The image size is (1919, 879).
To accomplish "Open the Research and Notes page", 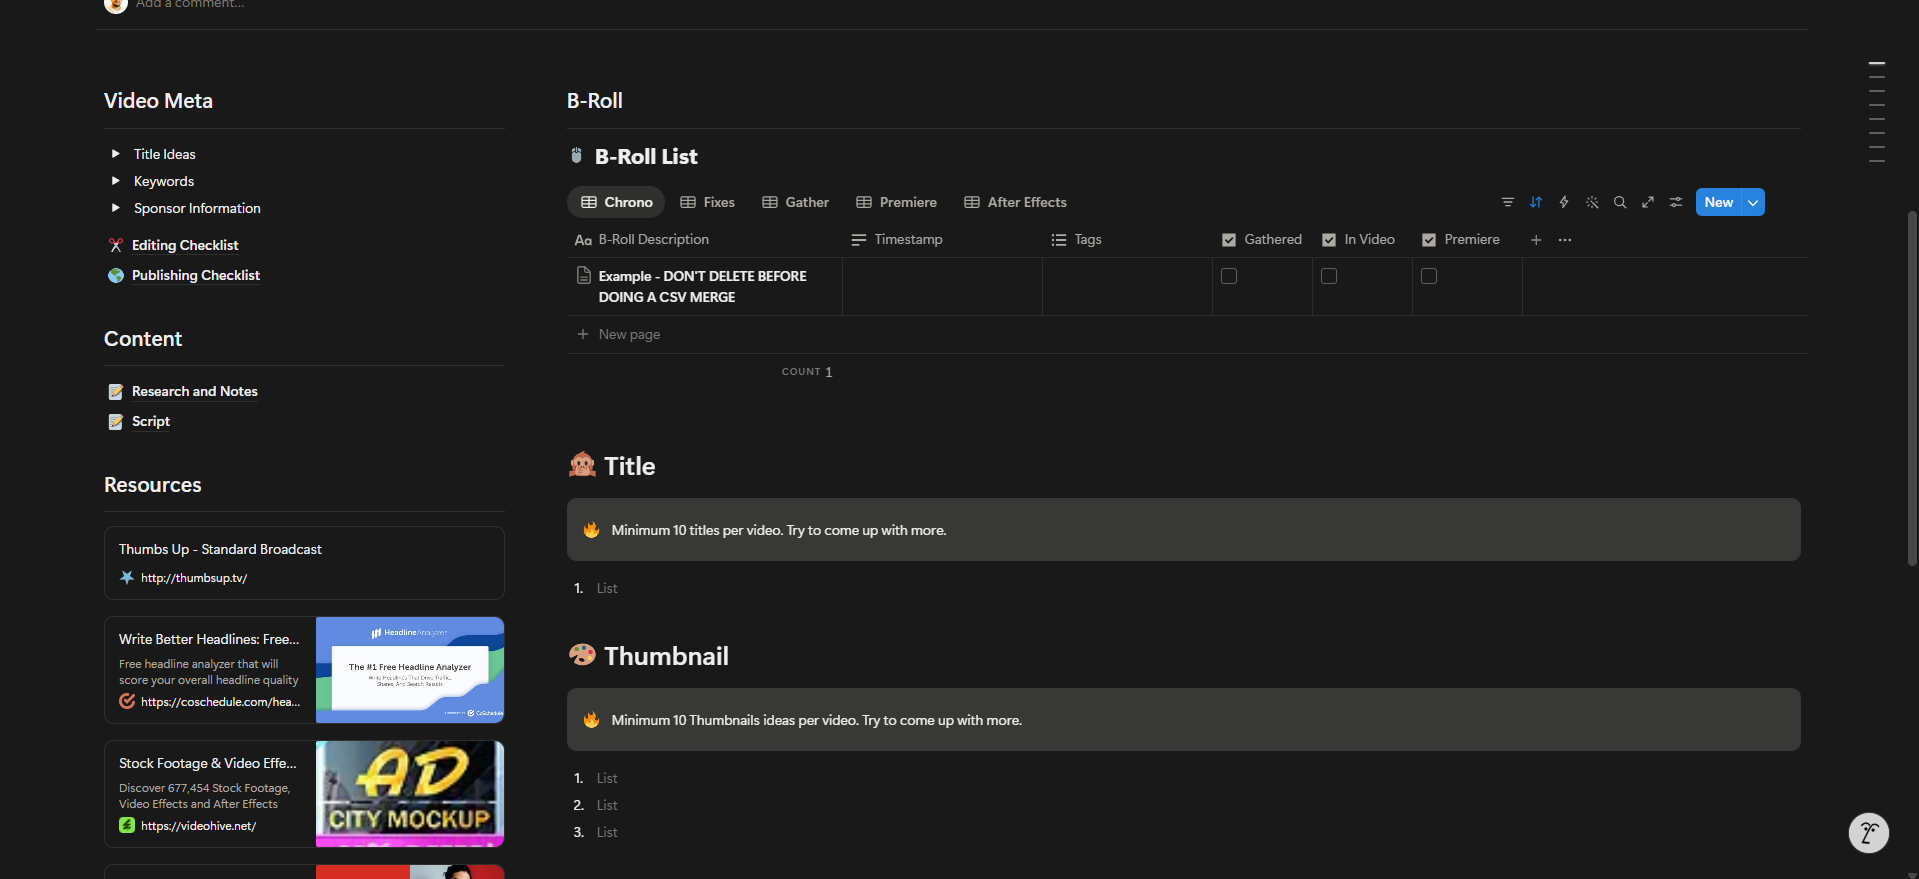I will (x=195, y=391).
